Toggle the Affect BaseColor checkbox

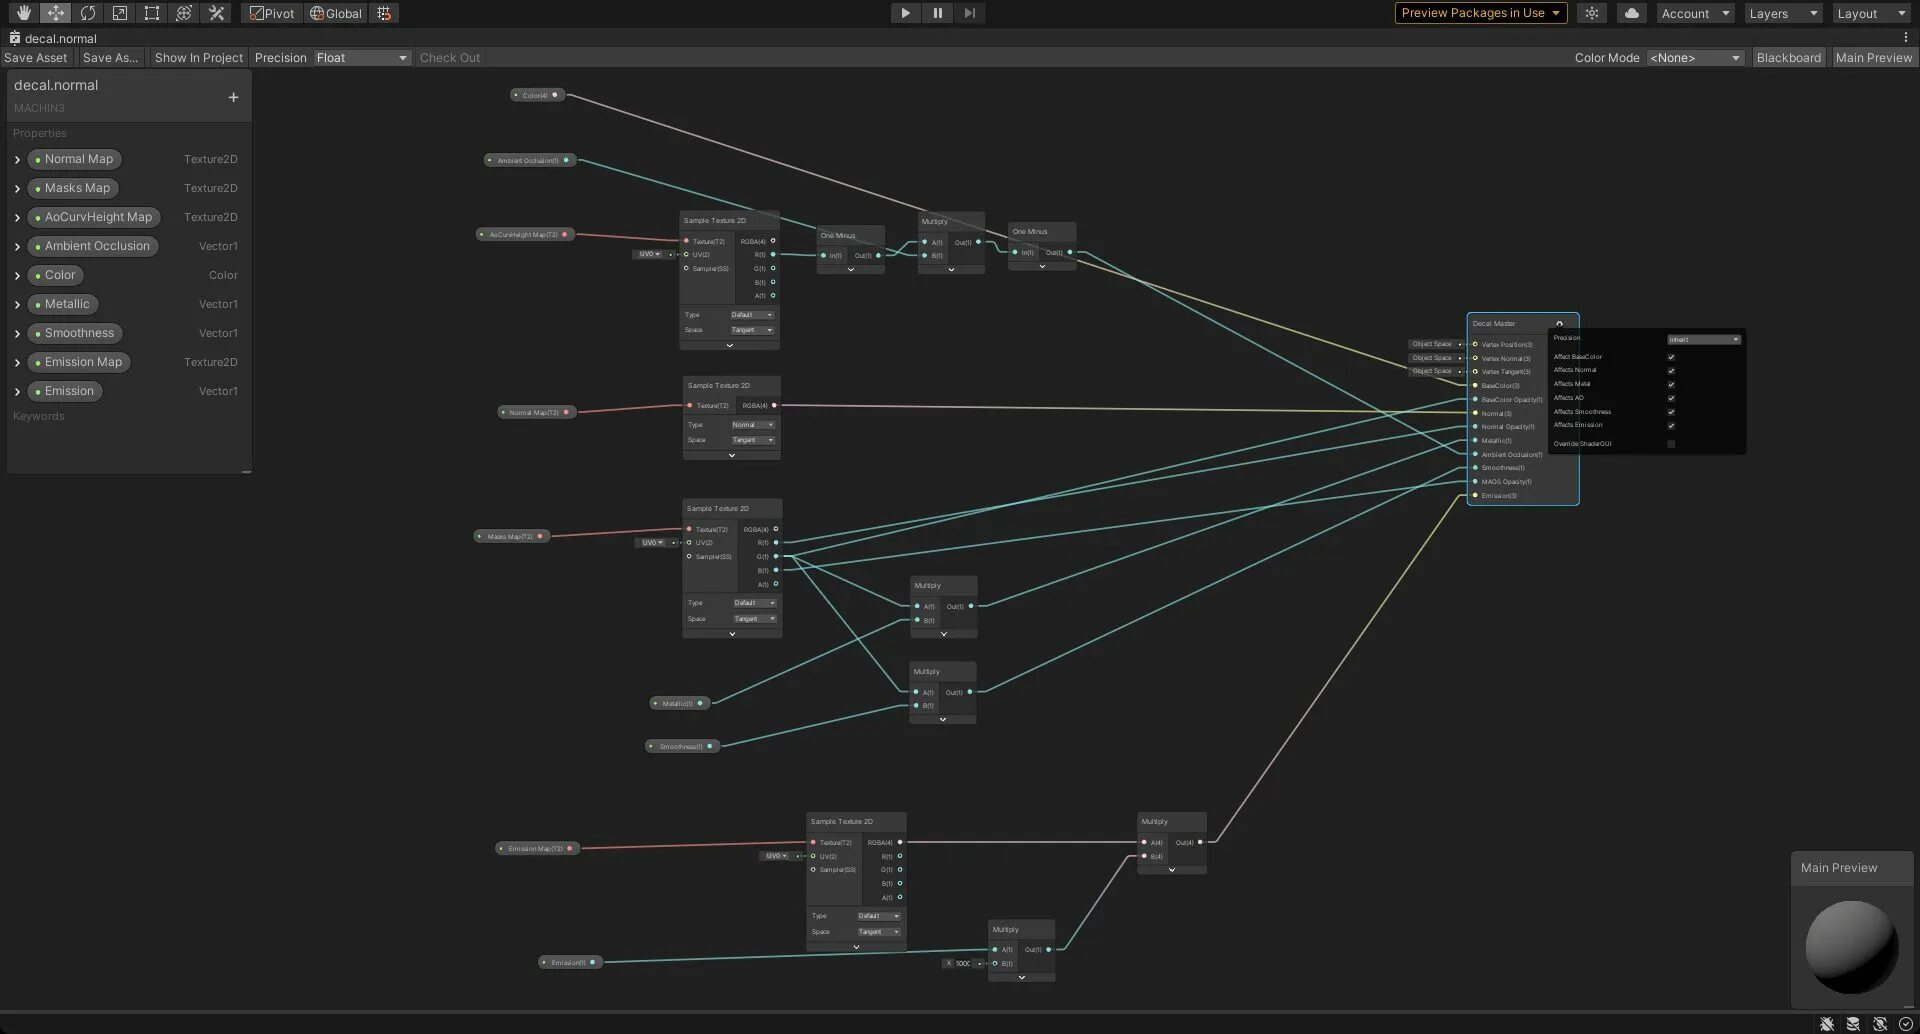coord(1671,357)
